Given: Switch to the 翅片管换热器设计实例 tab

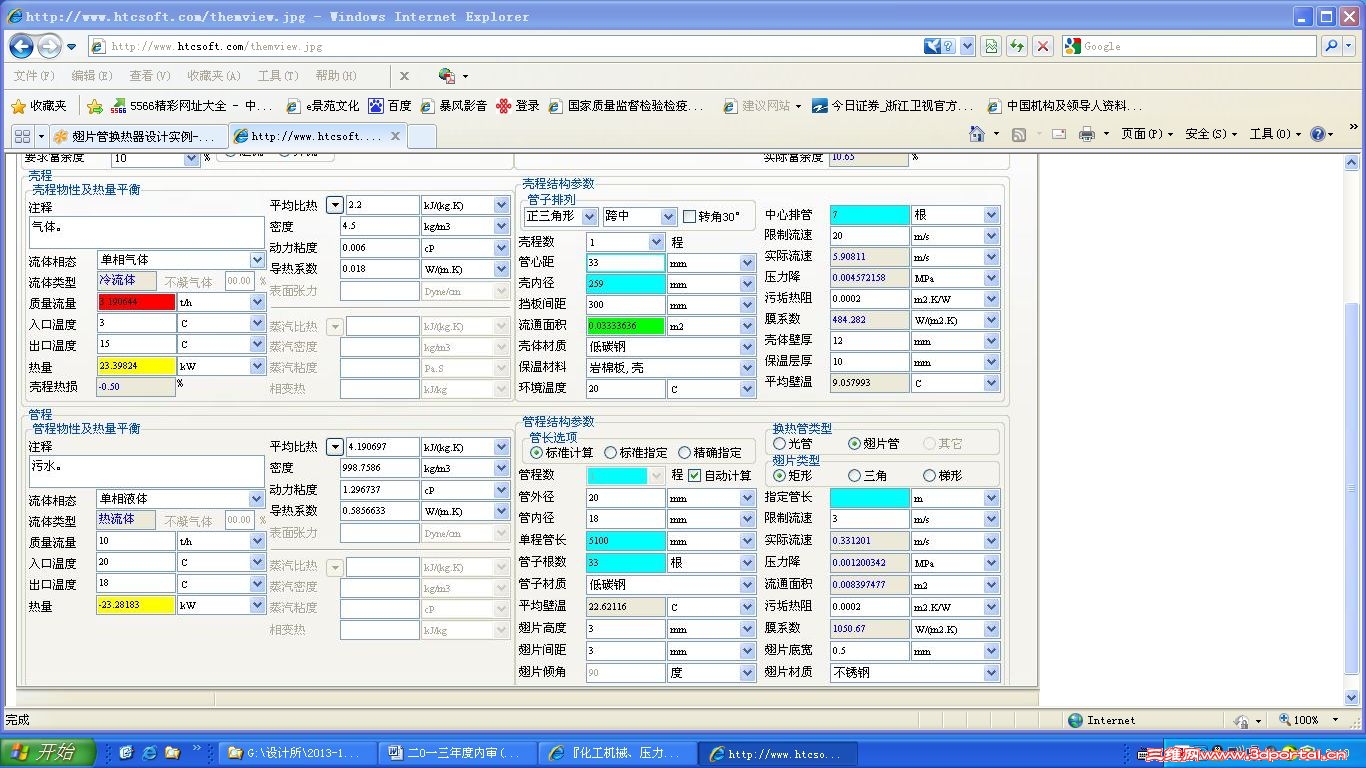Looking at the screenshot, I should 139,136.
